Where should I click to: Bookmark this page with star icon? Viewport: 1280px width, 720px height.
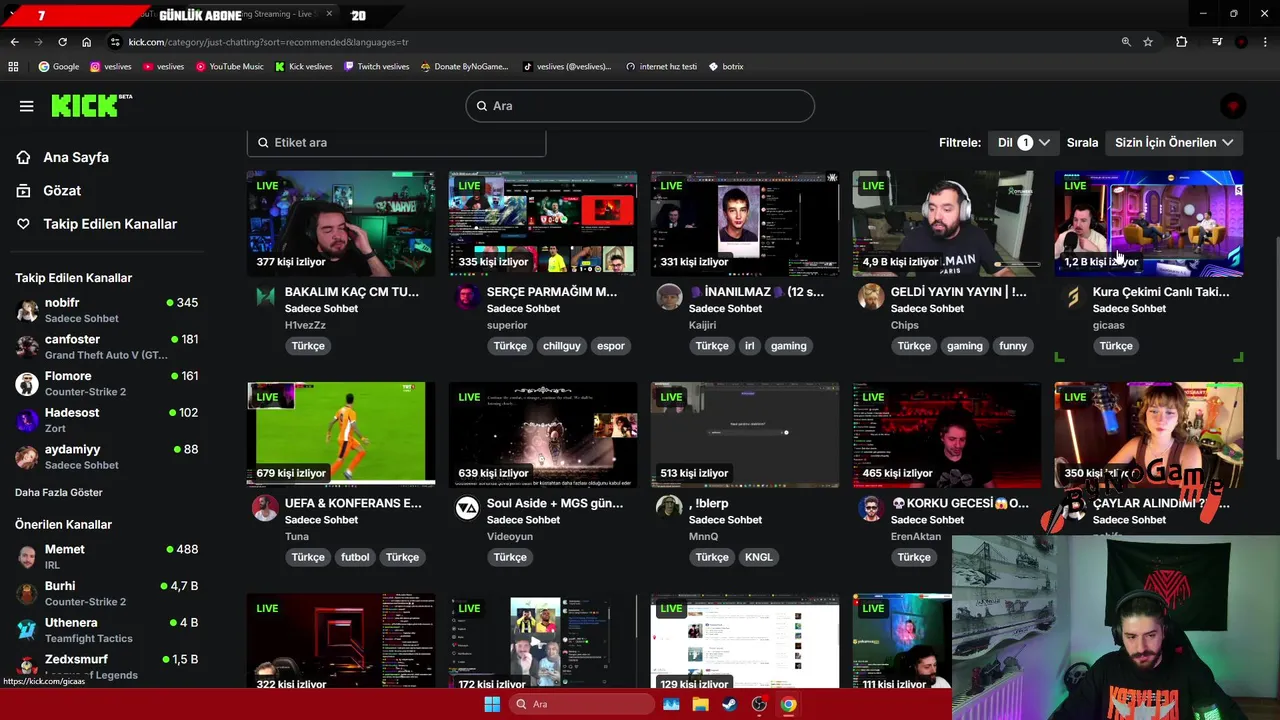(x=1148, y=42)
